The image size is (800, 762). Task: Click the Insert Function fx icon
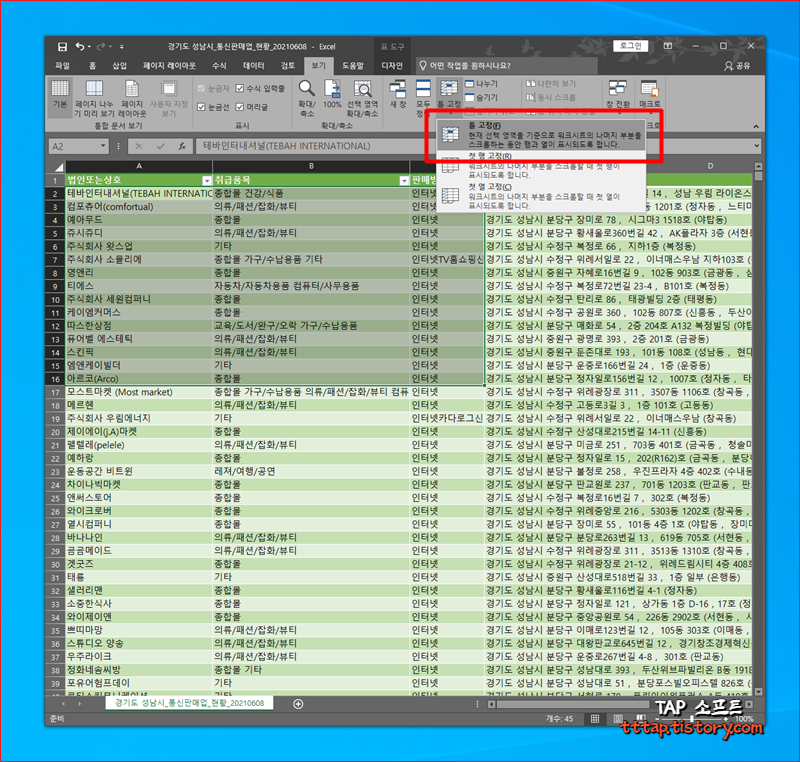click(x=182, y=146)
